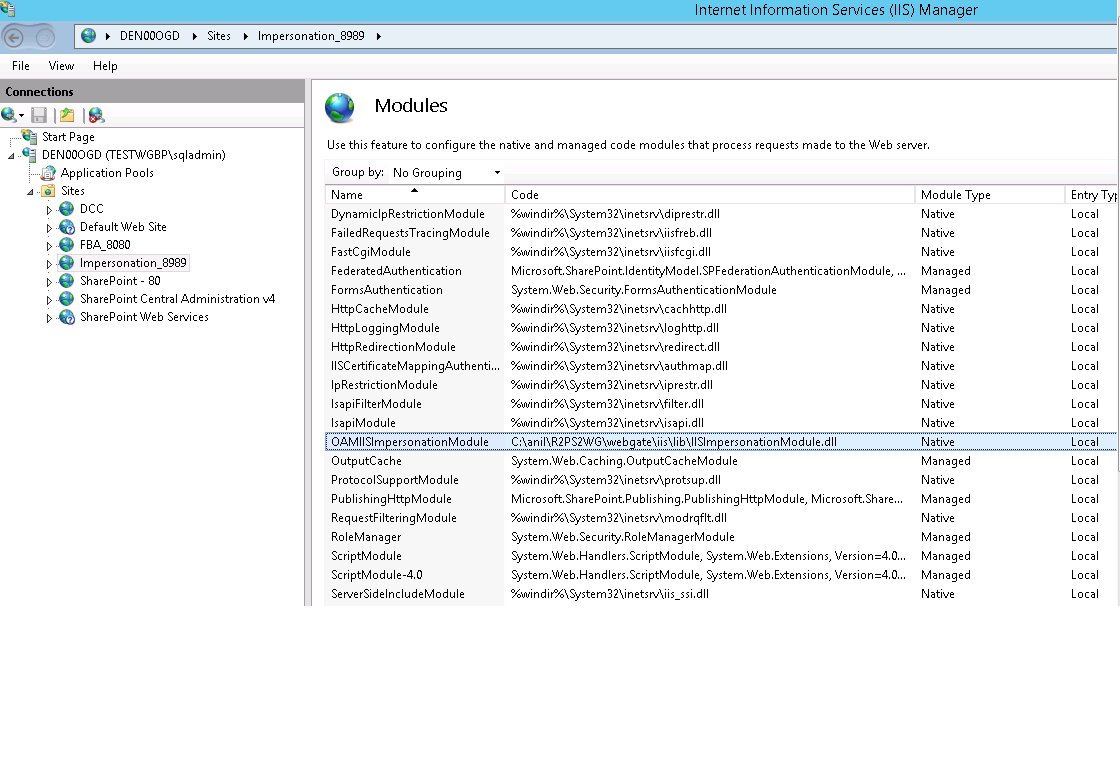The width and height of the screenshot is (1120, 768).
Task: Click the Default Web Site globe icon
Action: point(66,226)
